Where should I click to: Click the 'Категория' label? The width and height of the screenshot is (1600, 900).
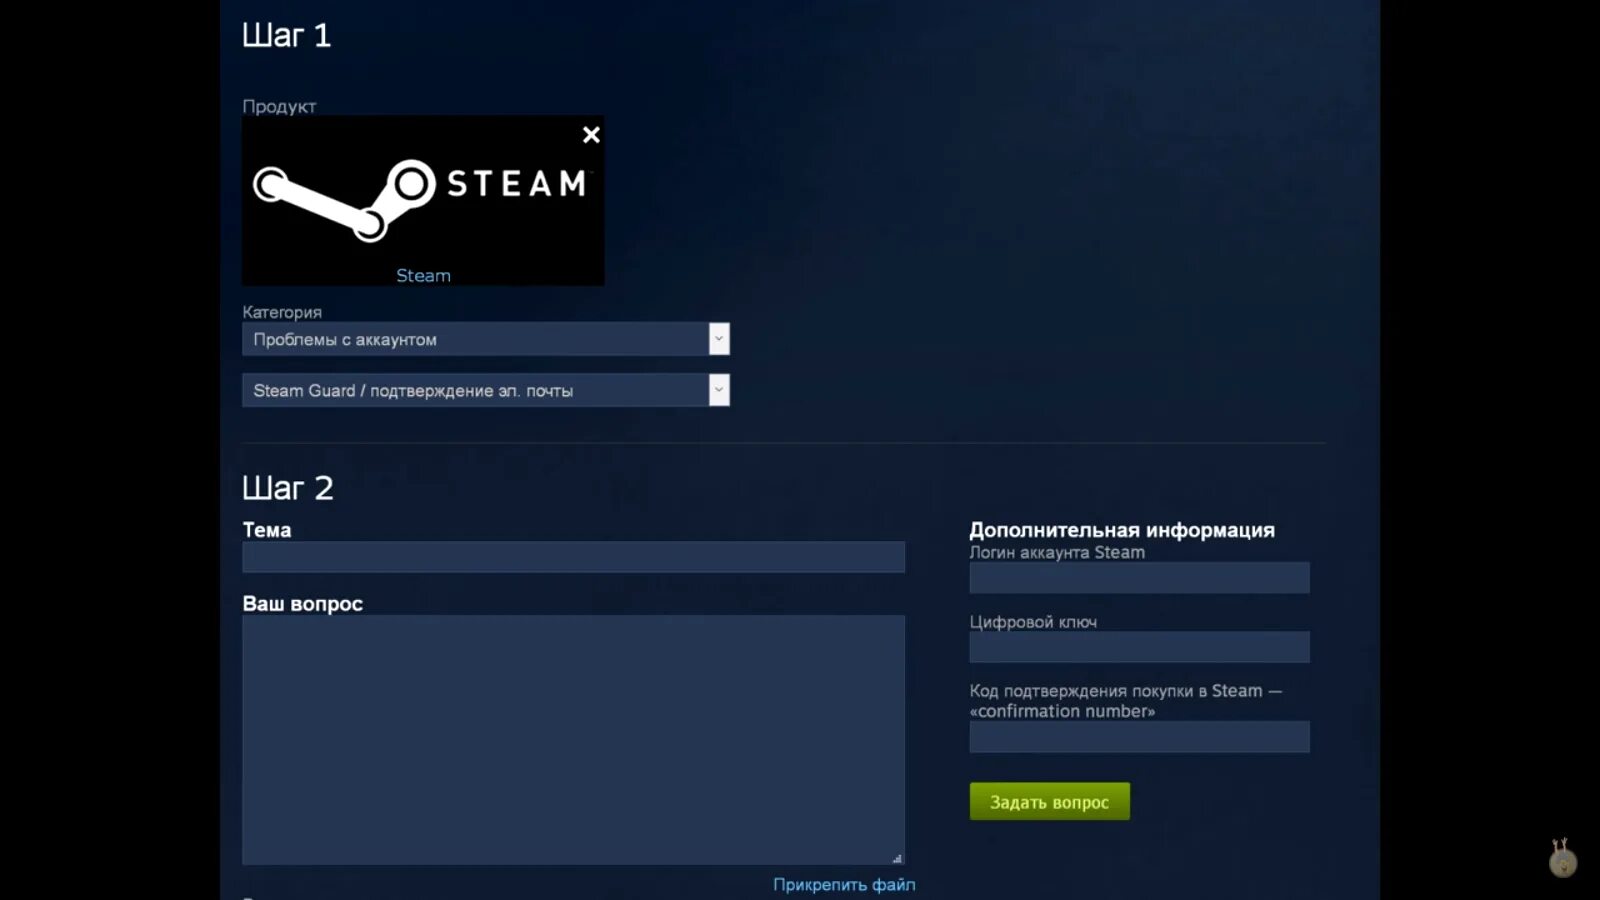[282, 312]
